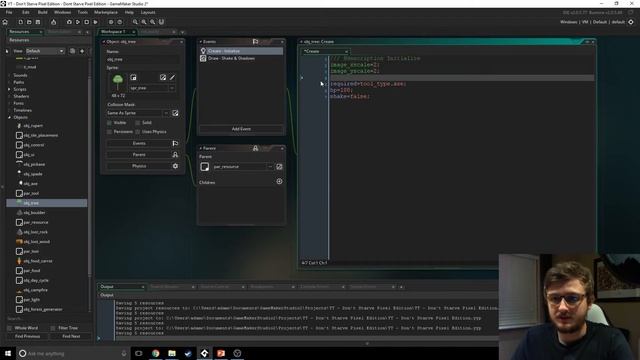Reset the workspace zoom level
The height and width of the screenshot is (360, 640).
coord(144,22)
